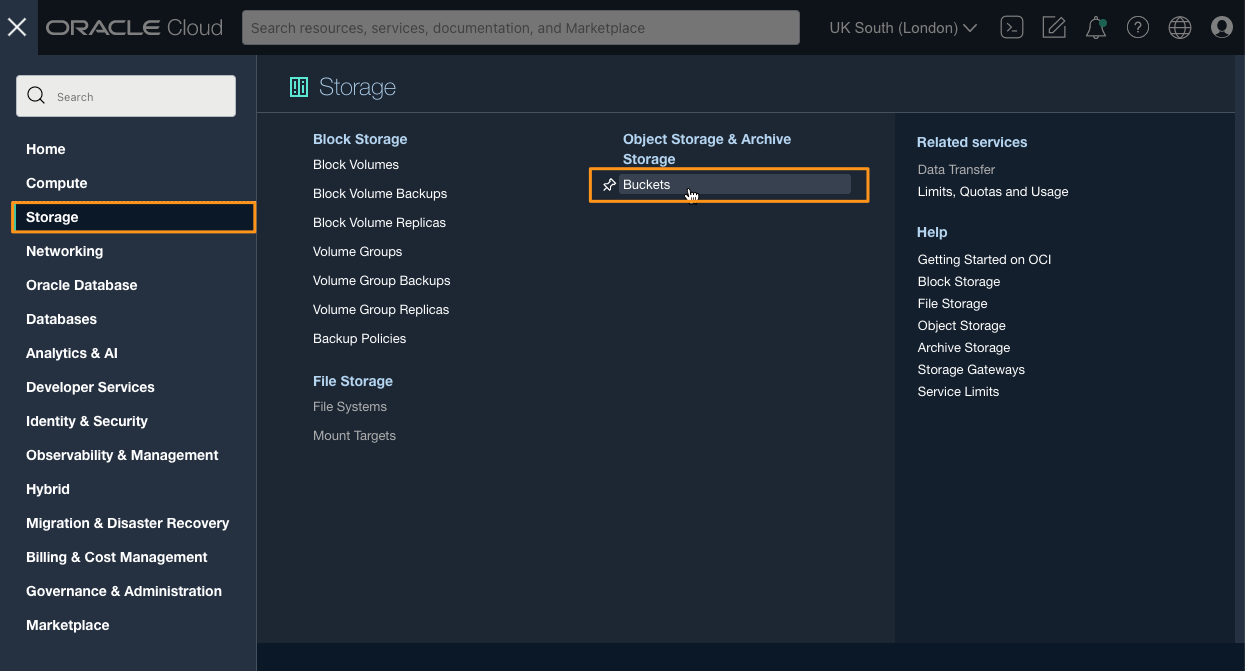Screen dimensions: 1245x671
Task: Open language settings via the globe icon
Action: pos(1179,27)
